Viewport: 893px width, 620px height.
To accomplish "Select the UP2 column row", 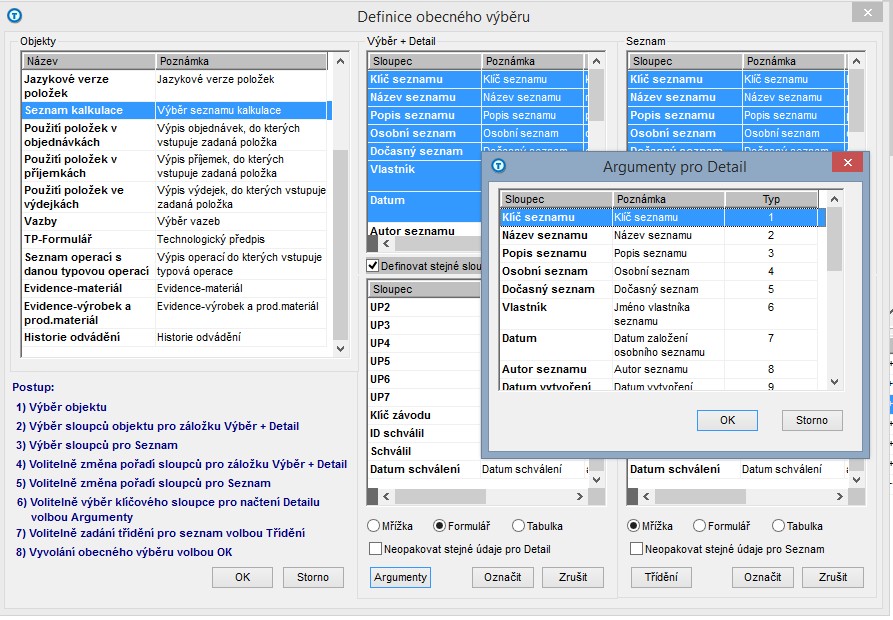I will (424, 307).
